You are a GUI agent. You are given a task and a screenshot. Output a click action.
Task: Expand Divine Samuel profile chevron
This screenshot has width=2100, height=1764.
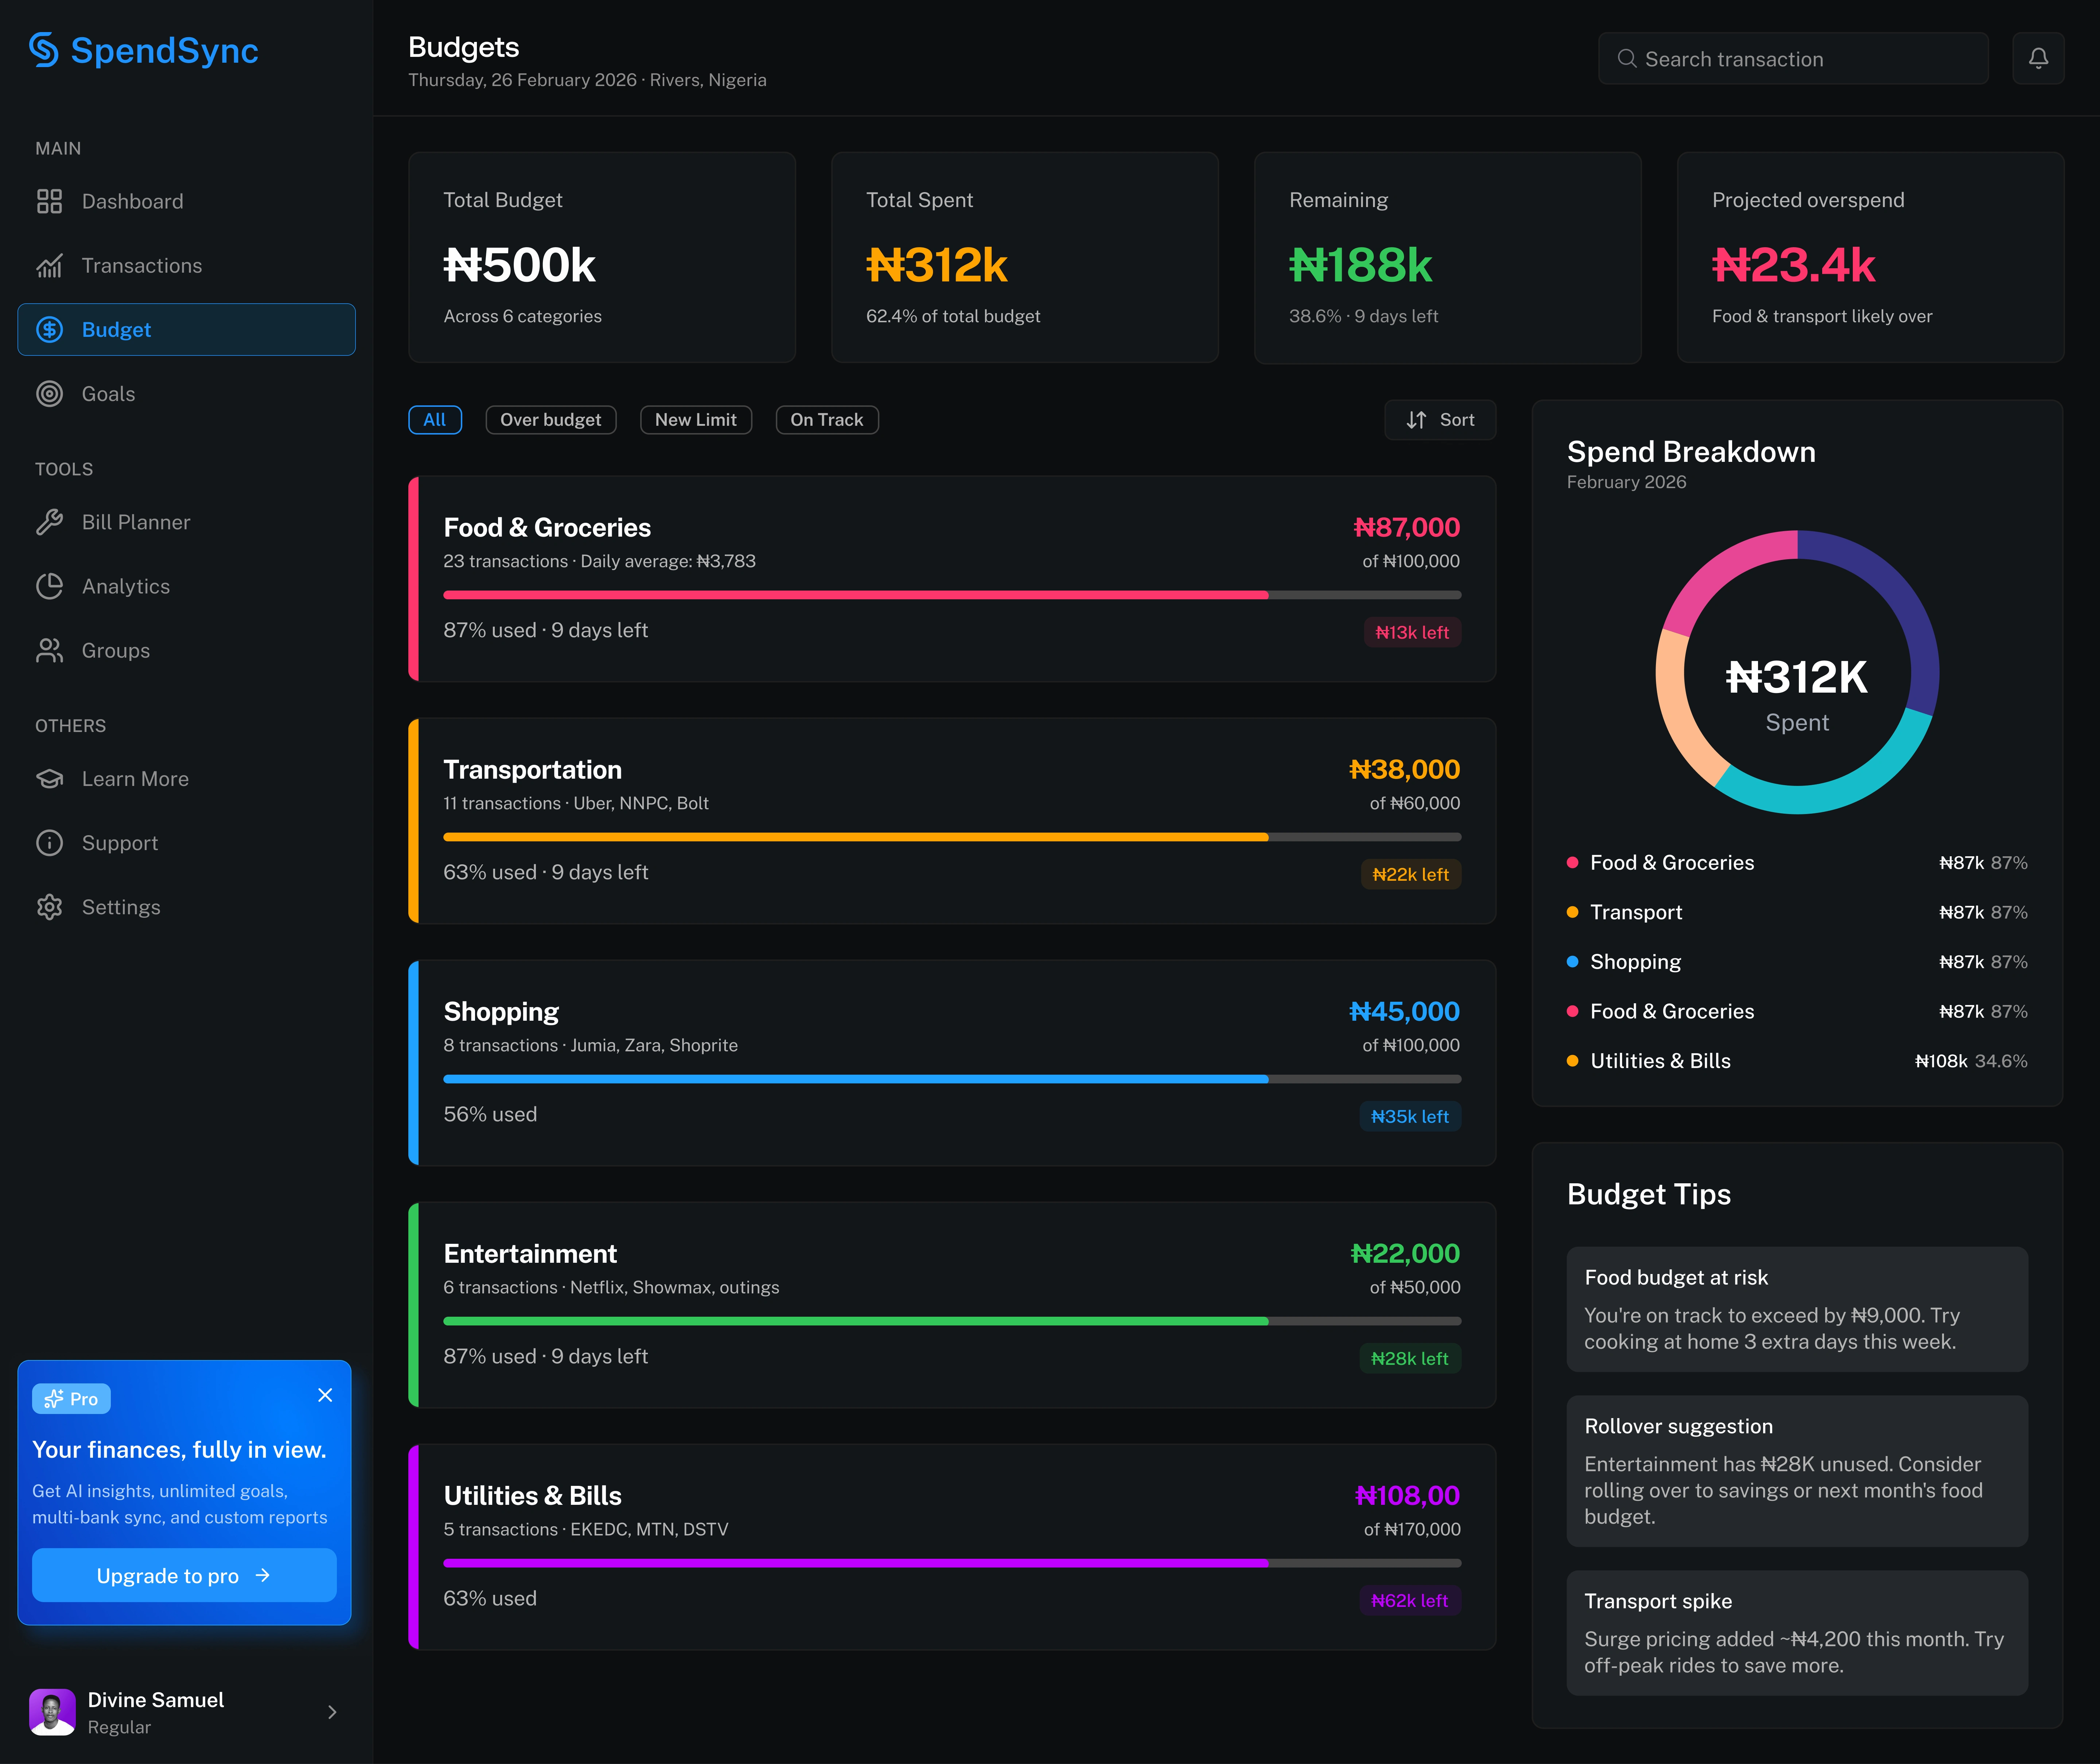tap(332, 1712)
